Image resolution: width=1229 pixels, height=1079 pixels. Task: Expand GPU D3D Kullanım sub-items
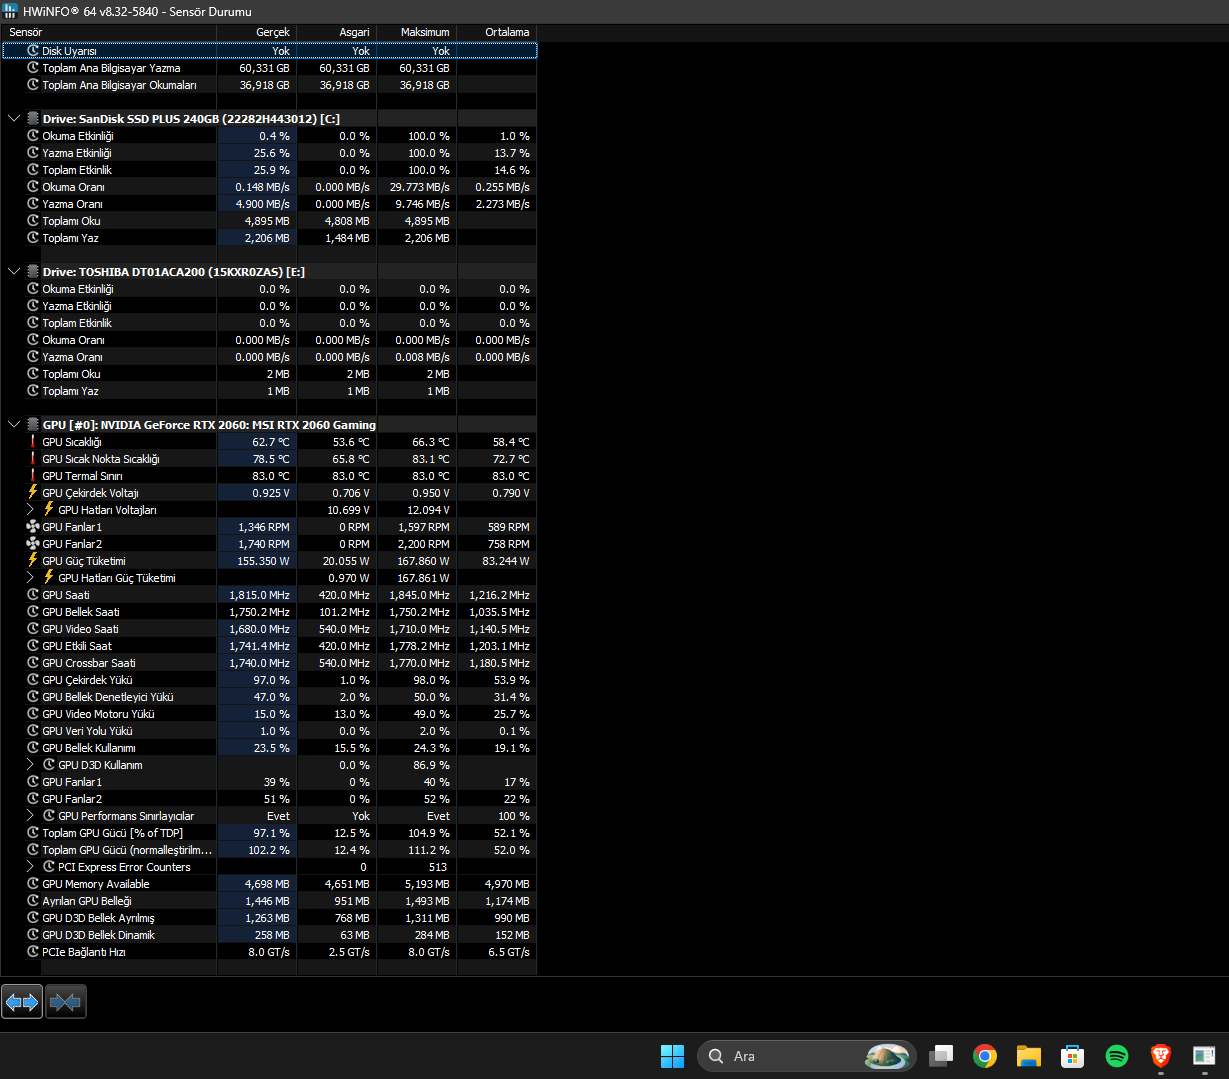pos(30,765)
